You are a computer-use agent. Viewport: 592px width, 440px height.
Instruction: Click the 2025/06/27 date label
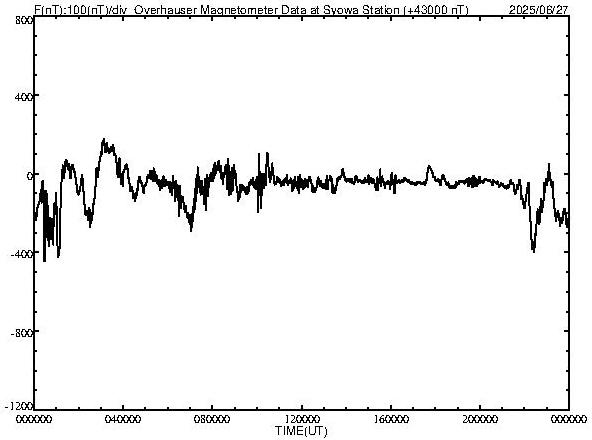[x=538, y=10]
